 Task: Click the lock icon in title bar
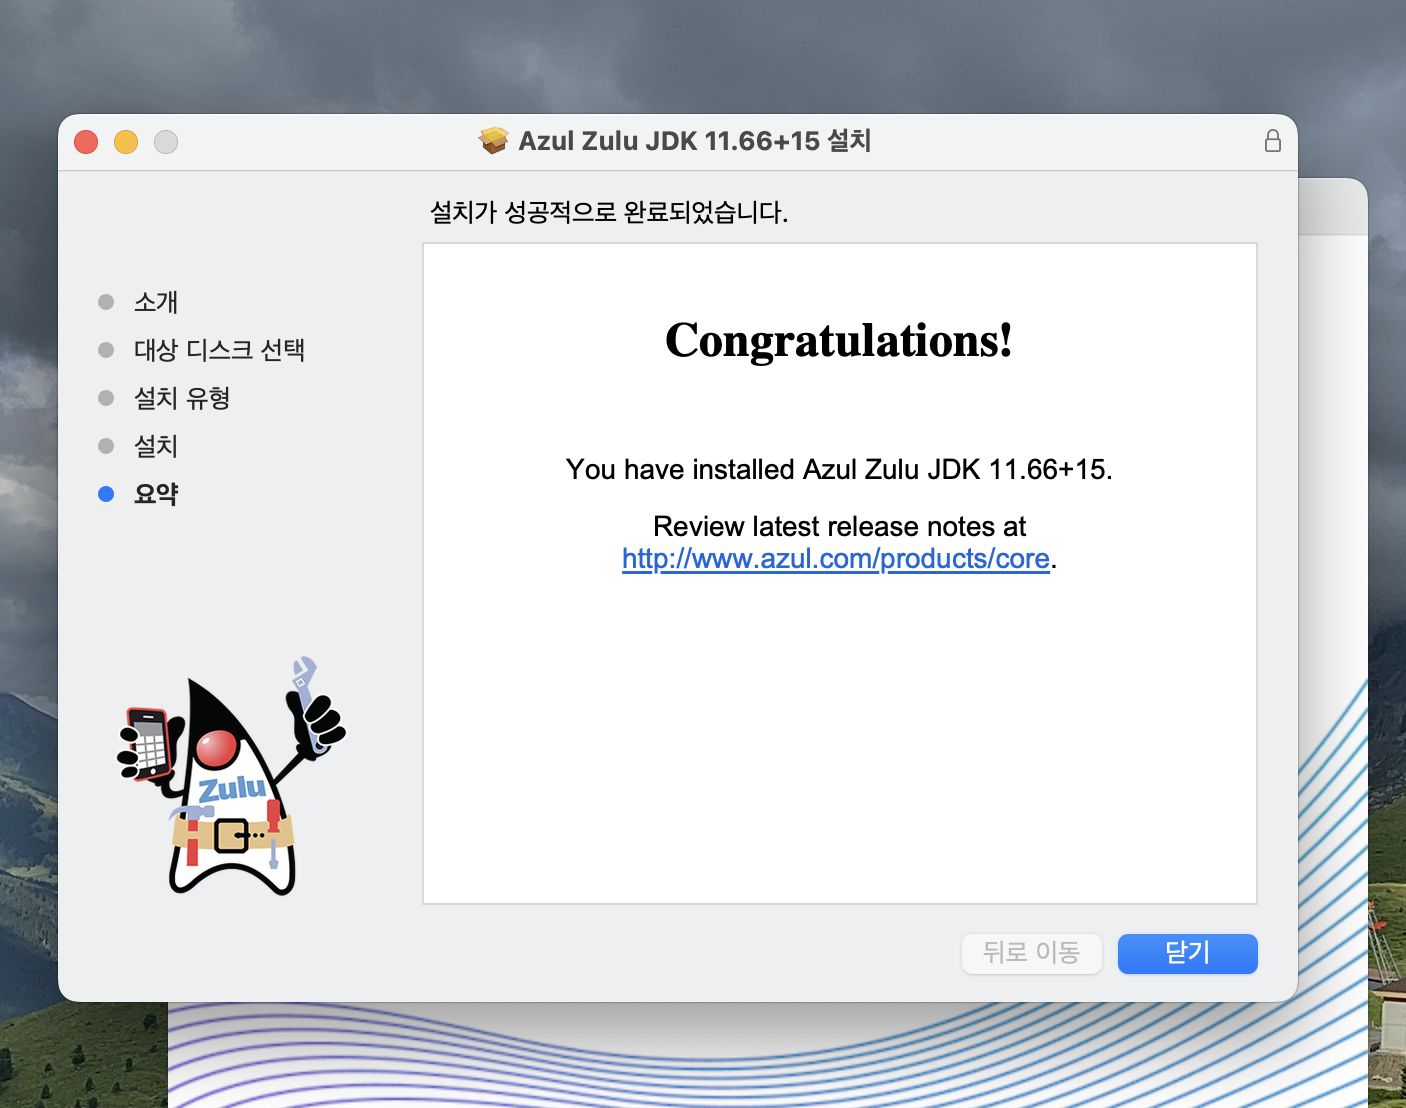click(1273, 141)
